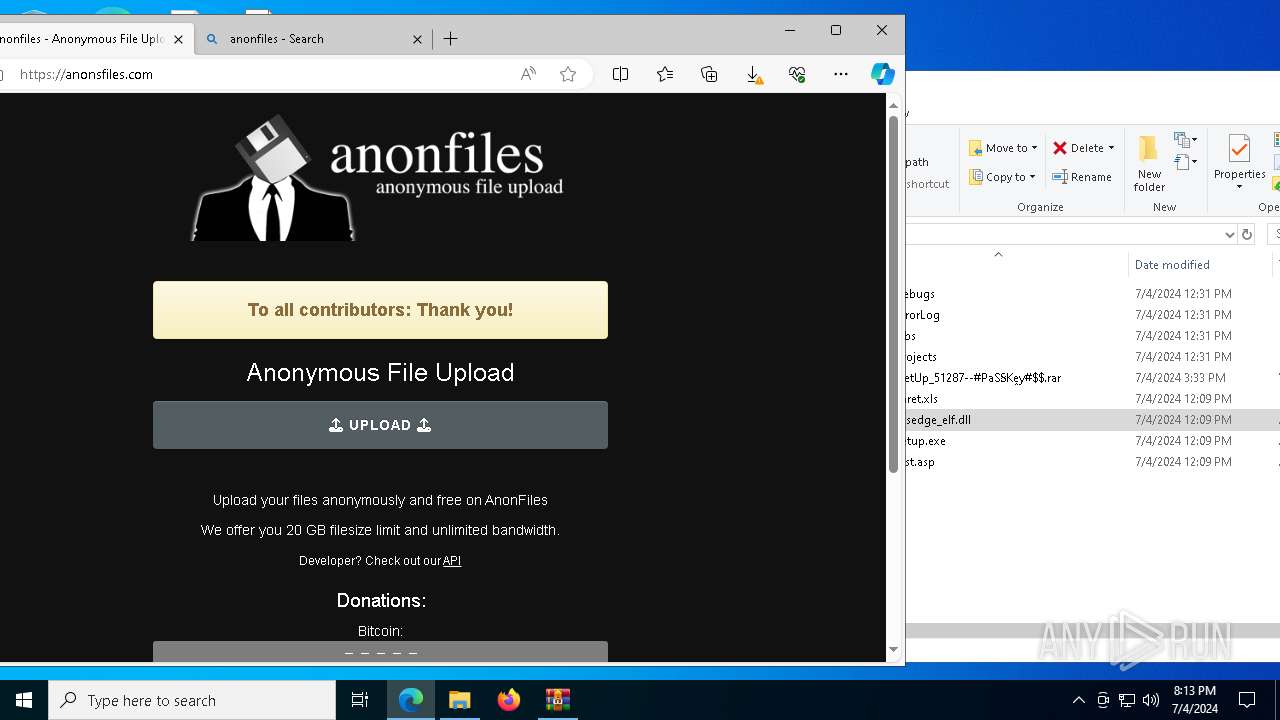Open the Collections icon in Edge toolbar
1280x720 pixels.
709,74
